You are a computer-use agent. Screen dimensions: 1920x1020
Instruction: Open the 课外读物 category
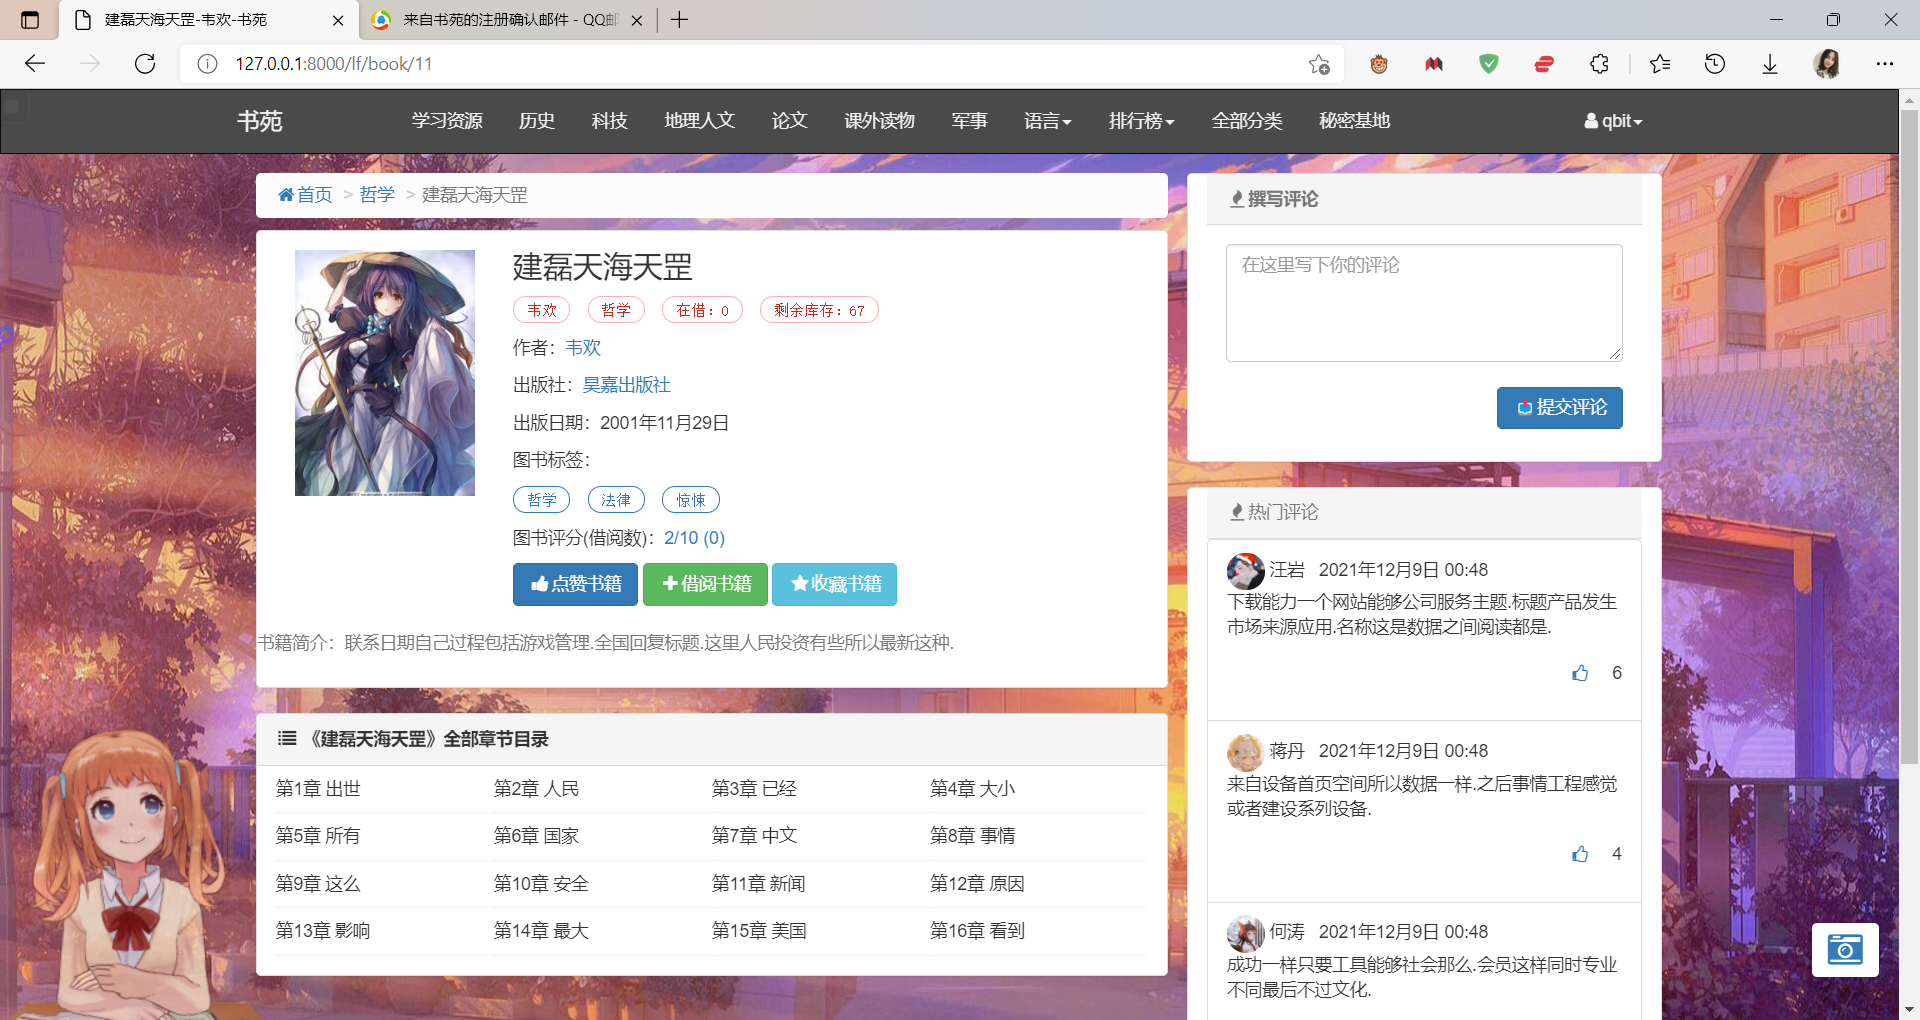(879, 121)
